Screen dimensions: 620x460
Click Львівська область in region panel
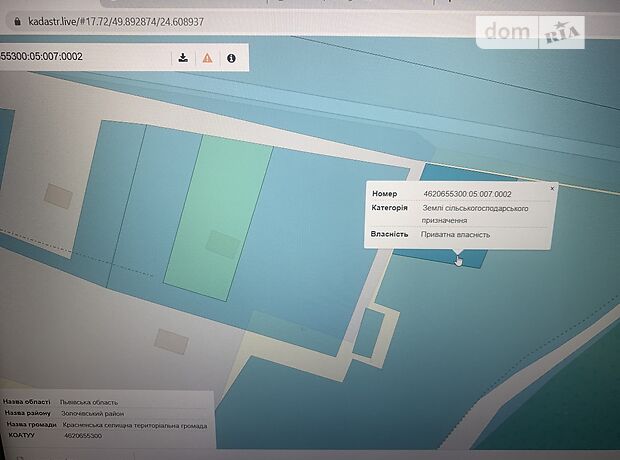[x=88, y=402]
